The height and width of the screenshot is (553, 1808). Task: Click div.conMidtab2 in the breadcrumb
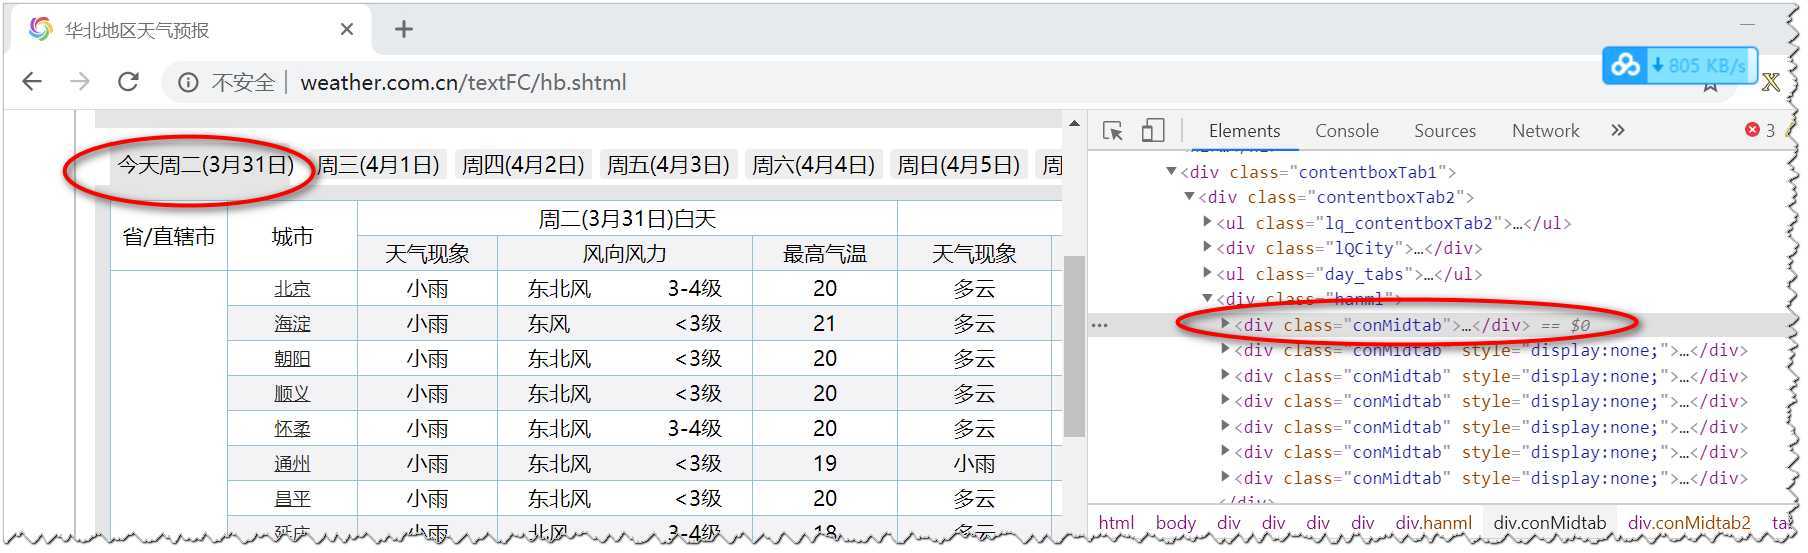[x=1689, y=522]
